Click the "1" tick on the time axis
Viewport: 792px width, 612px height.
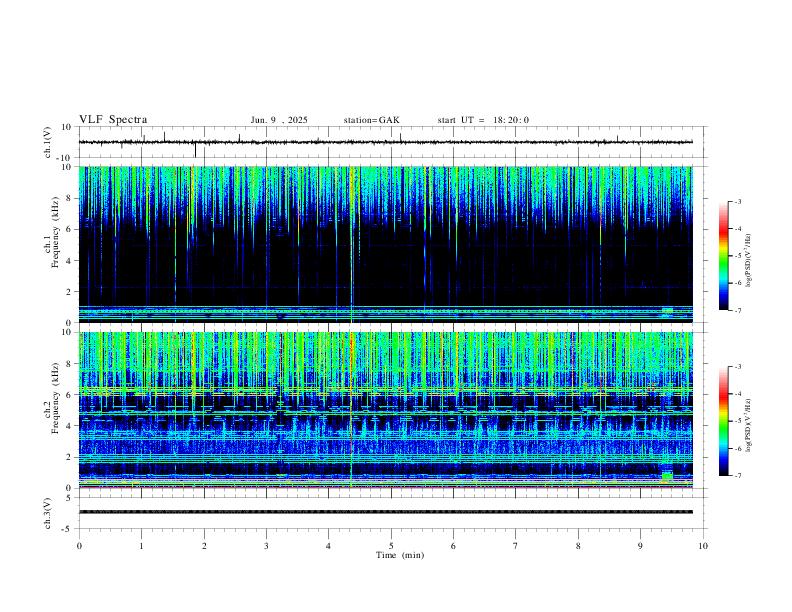click(142, 546)
